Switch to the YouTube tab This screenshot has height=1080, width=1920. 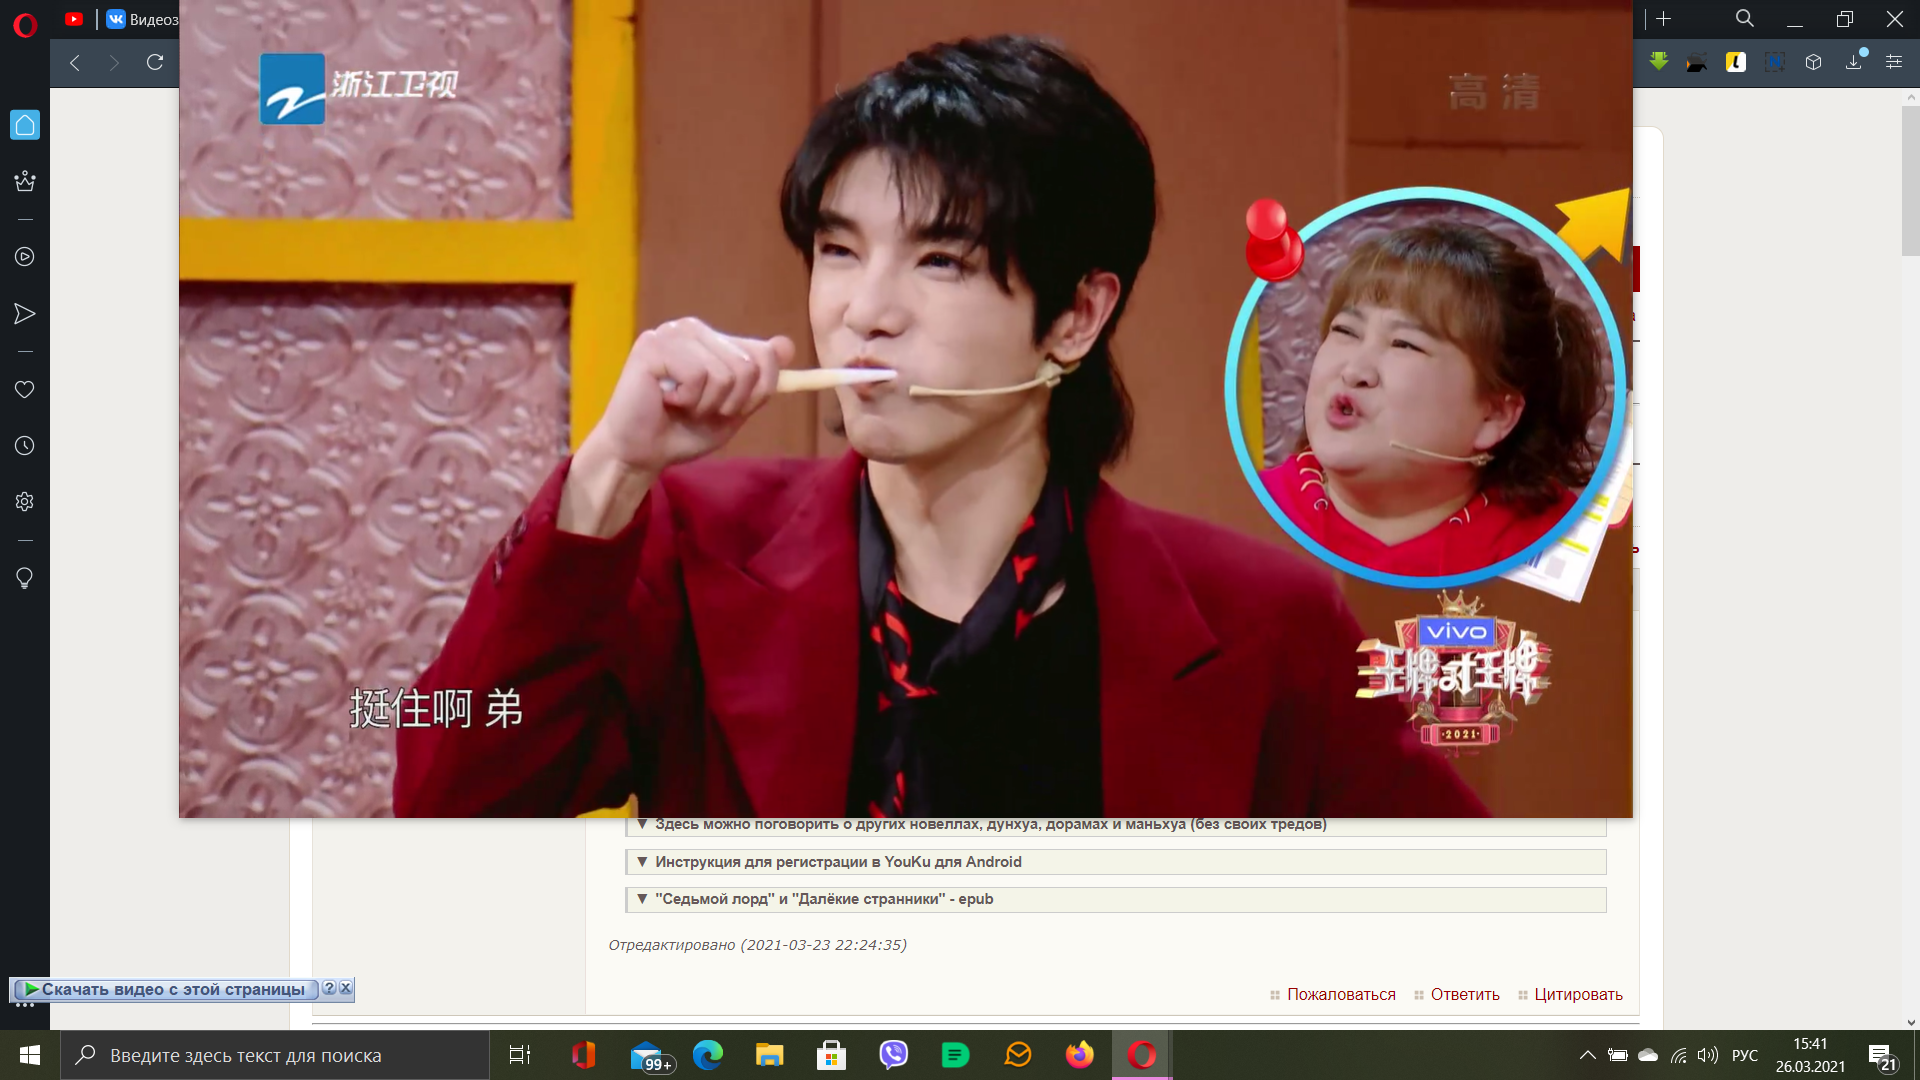coord(74,19)
